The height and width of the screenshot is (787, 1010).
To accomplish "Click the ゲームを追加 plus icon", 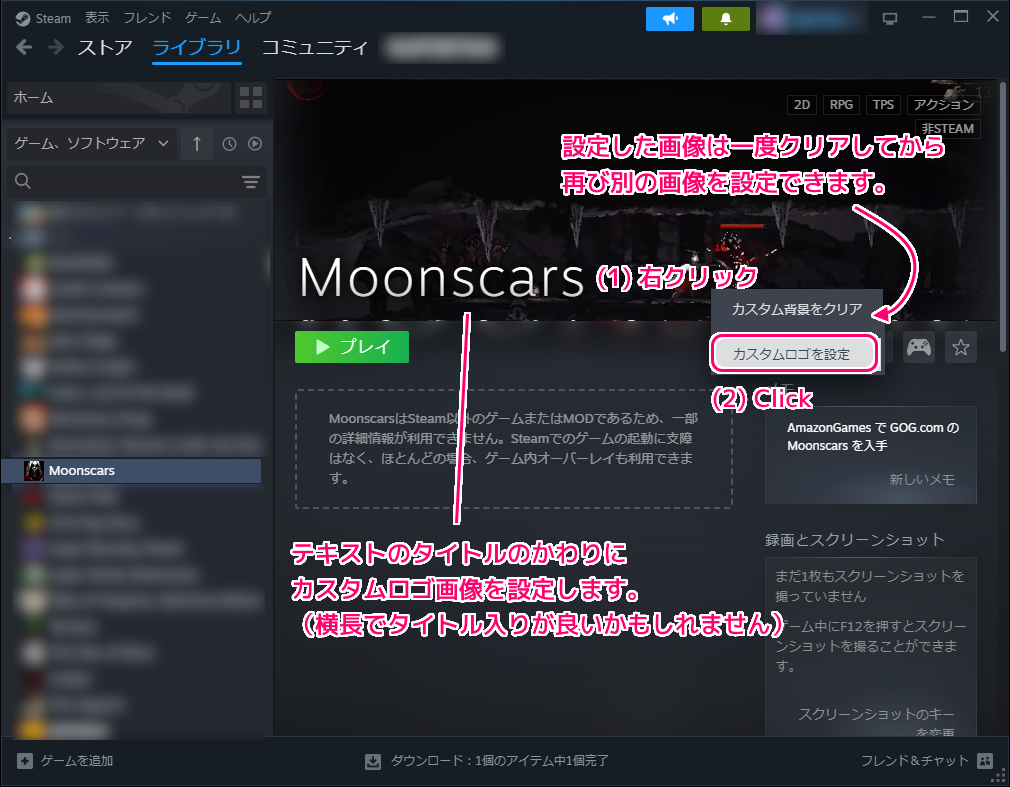I will tap(24, 761).
